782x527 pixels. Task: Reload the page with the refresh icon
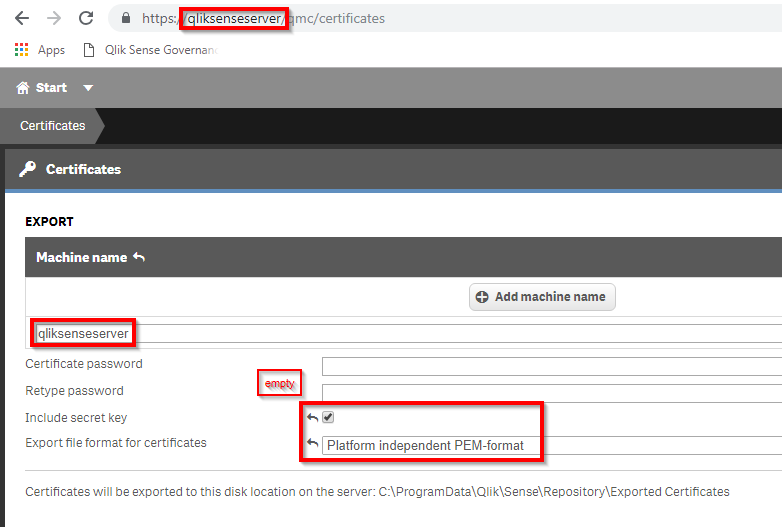(86, 18)
